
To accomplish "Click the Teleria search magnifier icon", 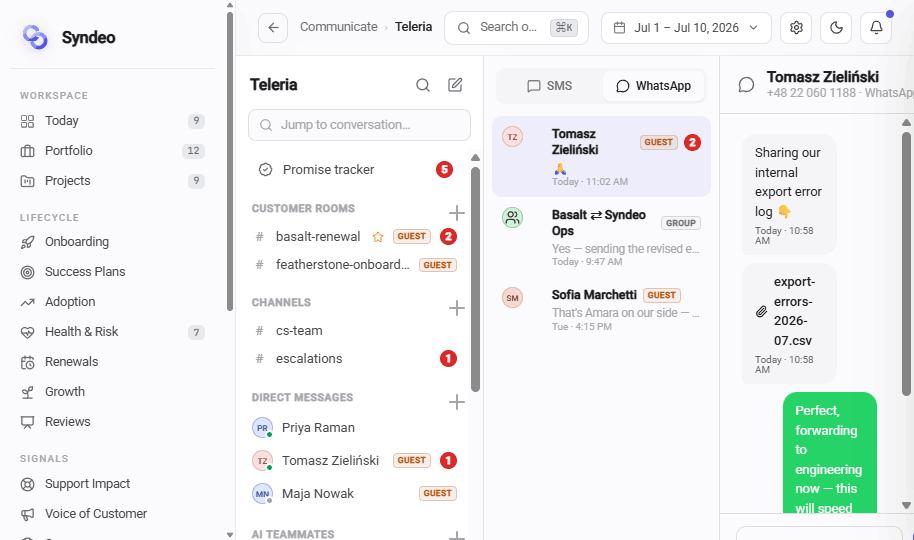I will click(x=423, y=85).
